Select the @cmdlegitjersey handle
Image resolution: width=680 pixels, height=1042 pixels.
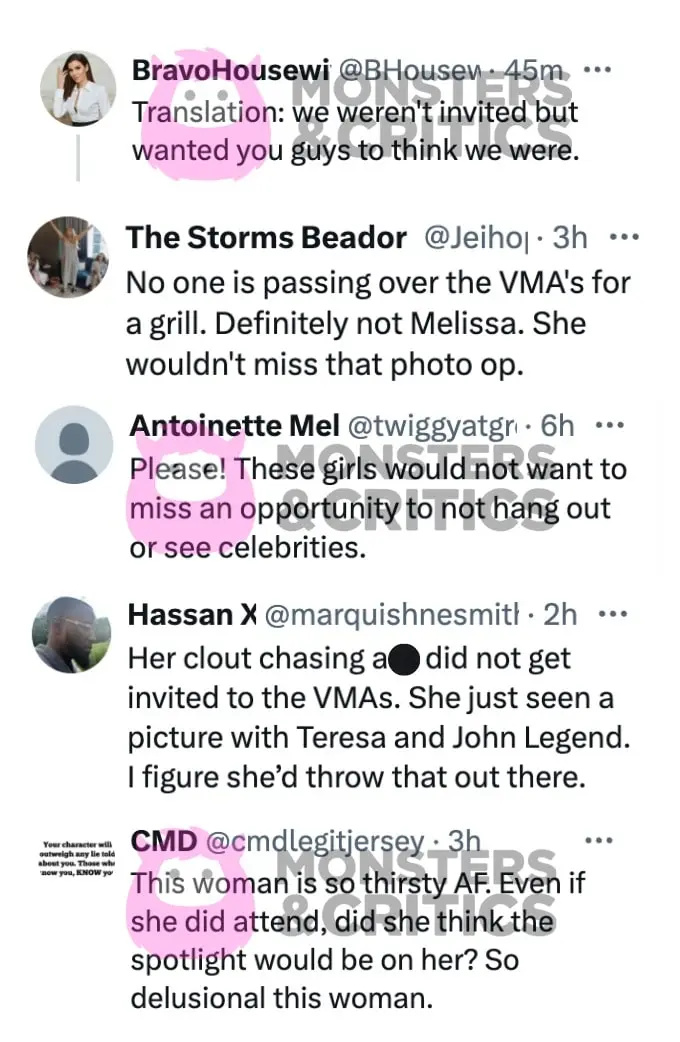[315, 841]
